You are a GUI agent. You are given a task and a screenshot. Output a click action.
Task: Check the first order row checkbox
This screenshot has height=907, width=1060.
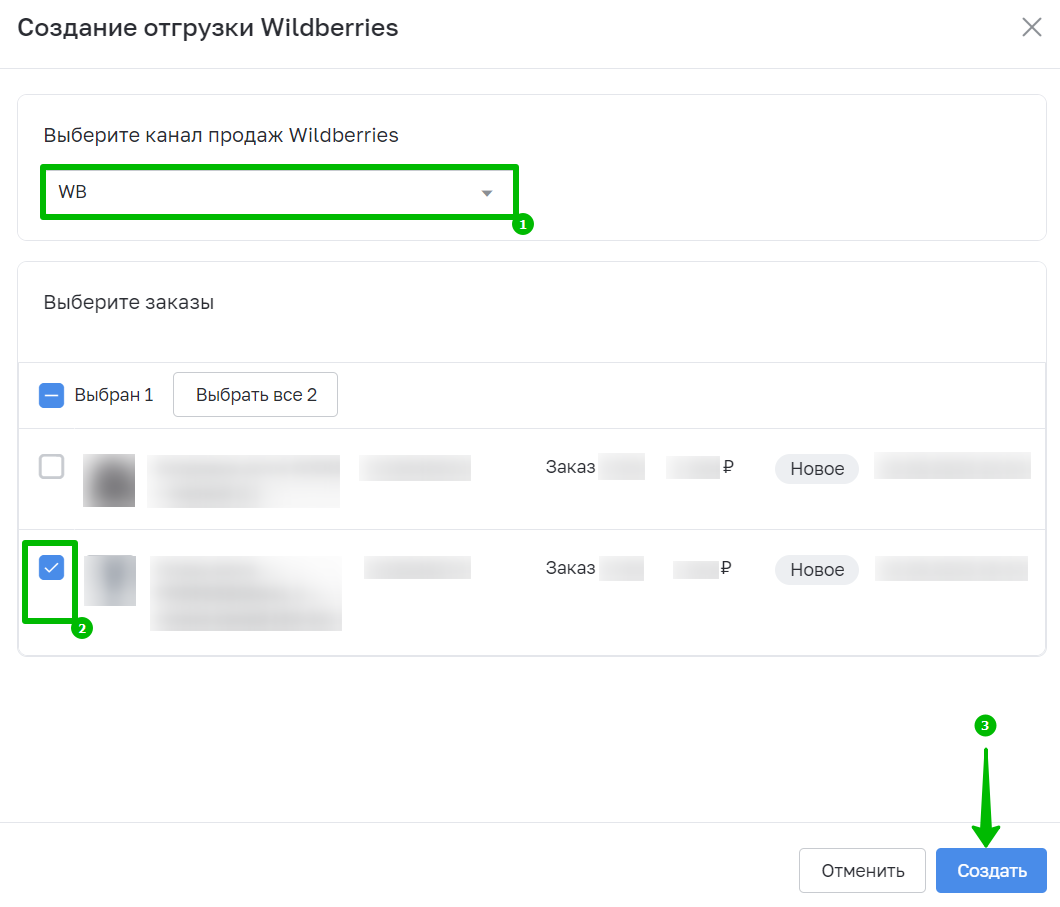tap(51, 466)
